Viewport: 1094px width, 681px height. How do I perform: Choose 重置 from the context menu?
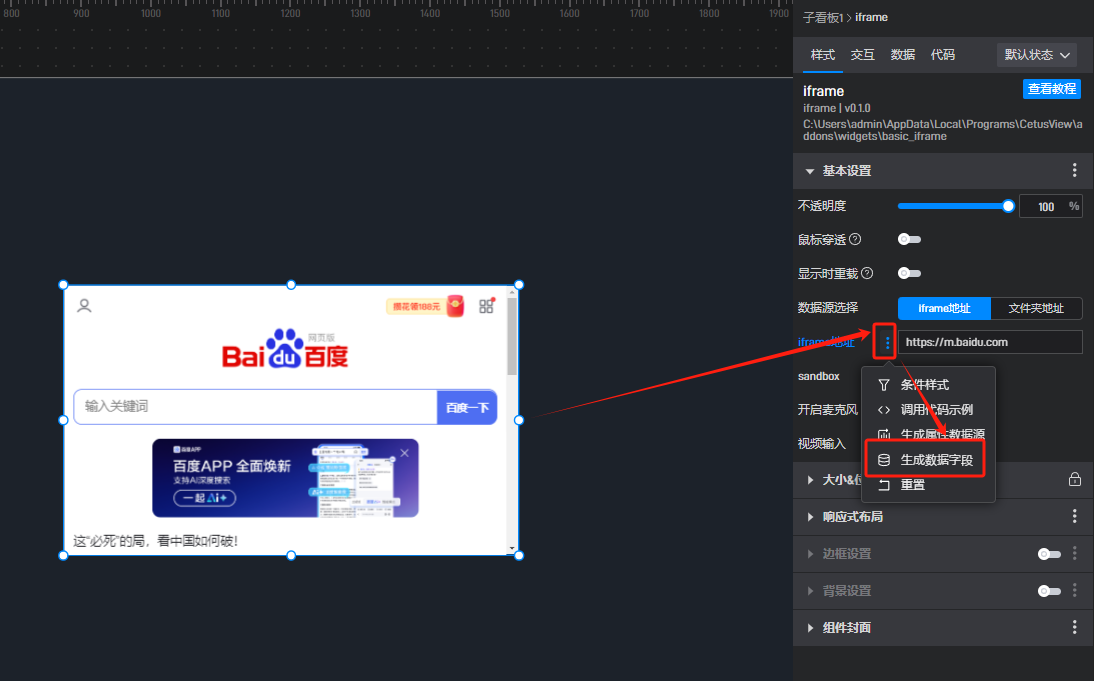pyautogui.click(x=928, y=485)
